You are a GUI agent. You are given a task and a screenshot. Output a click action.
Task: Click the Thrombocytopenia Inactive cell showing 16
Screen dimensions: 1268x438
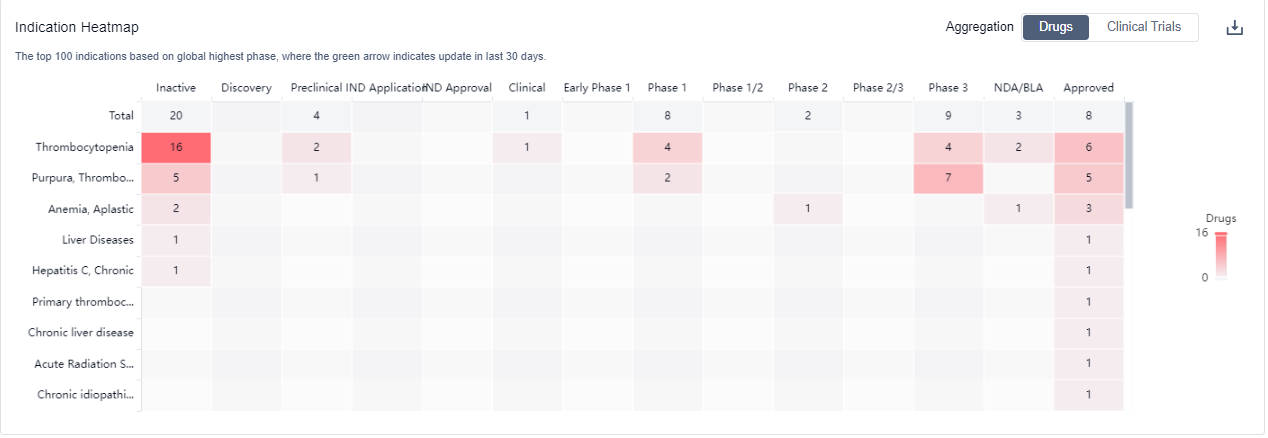176,147
